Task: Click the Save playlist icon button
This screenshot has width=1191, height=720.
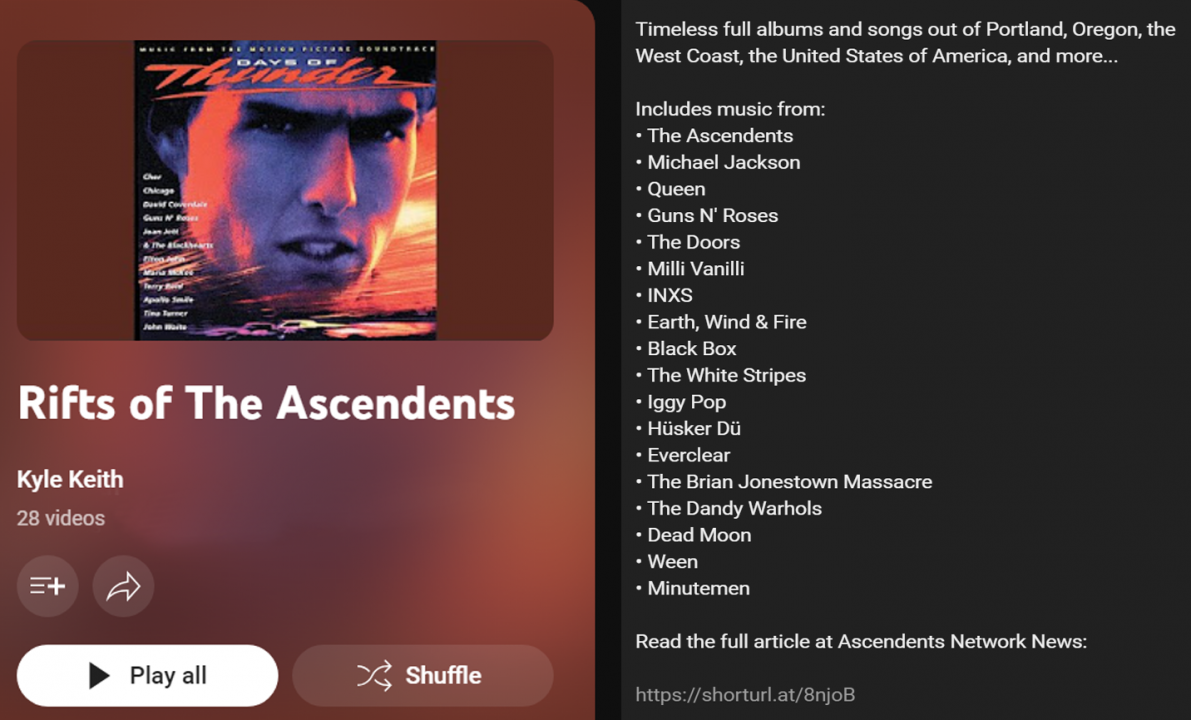Action: 47,586
